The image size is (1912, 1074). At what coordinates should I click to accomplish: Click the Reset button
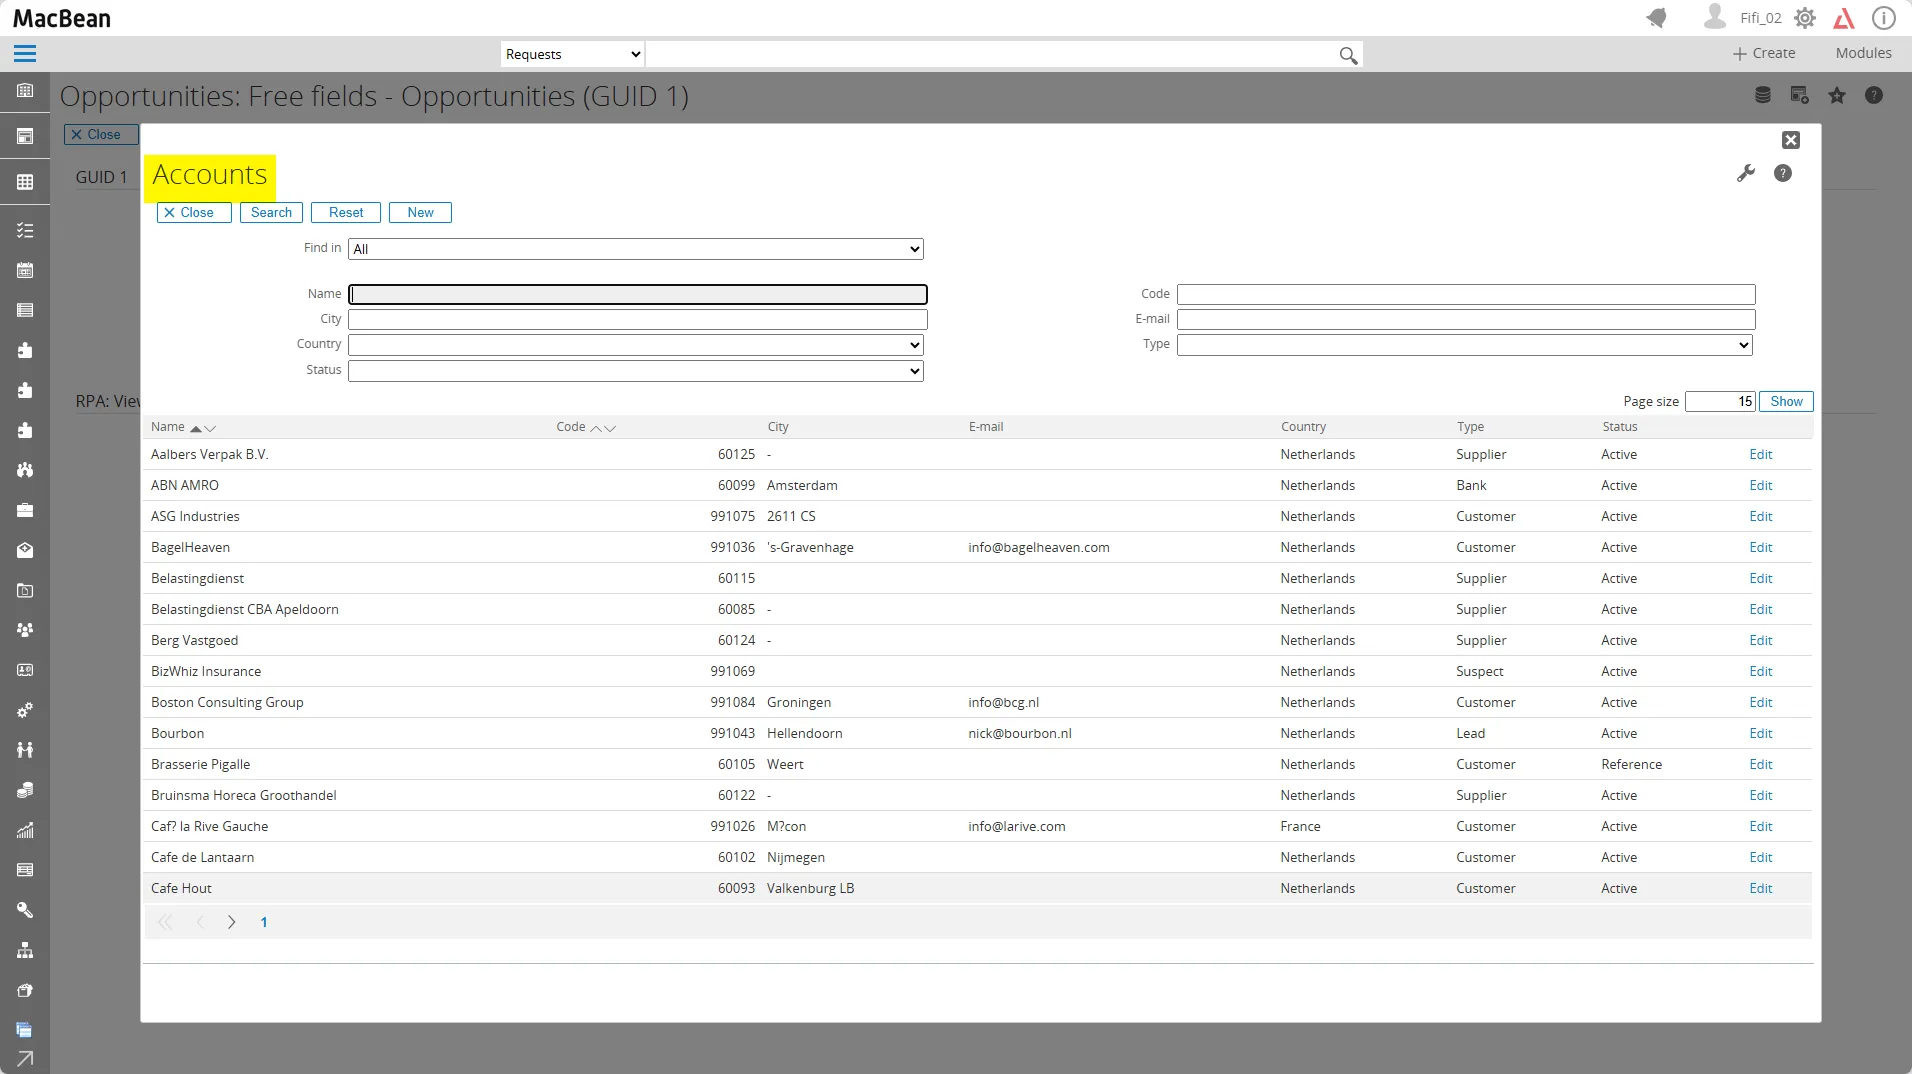point(346,212)
